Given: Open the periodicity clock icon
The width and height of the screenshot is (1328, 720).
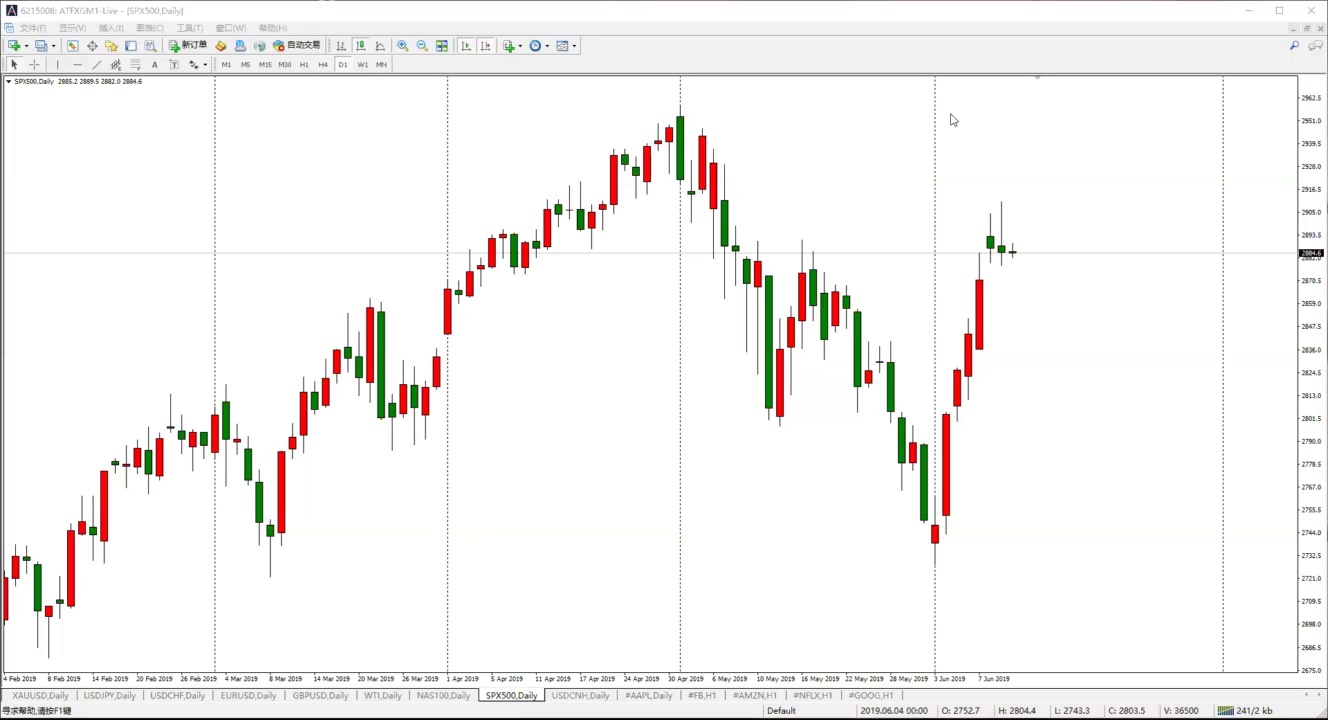Looking at the screenshot, I should pos(535,46).
